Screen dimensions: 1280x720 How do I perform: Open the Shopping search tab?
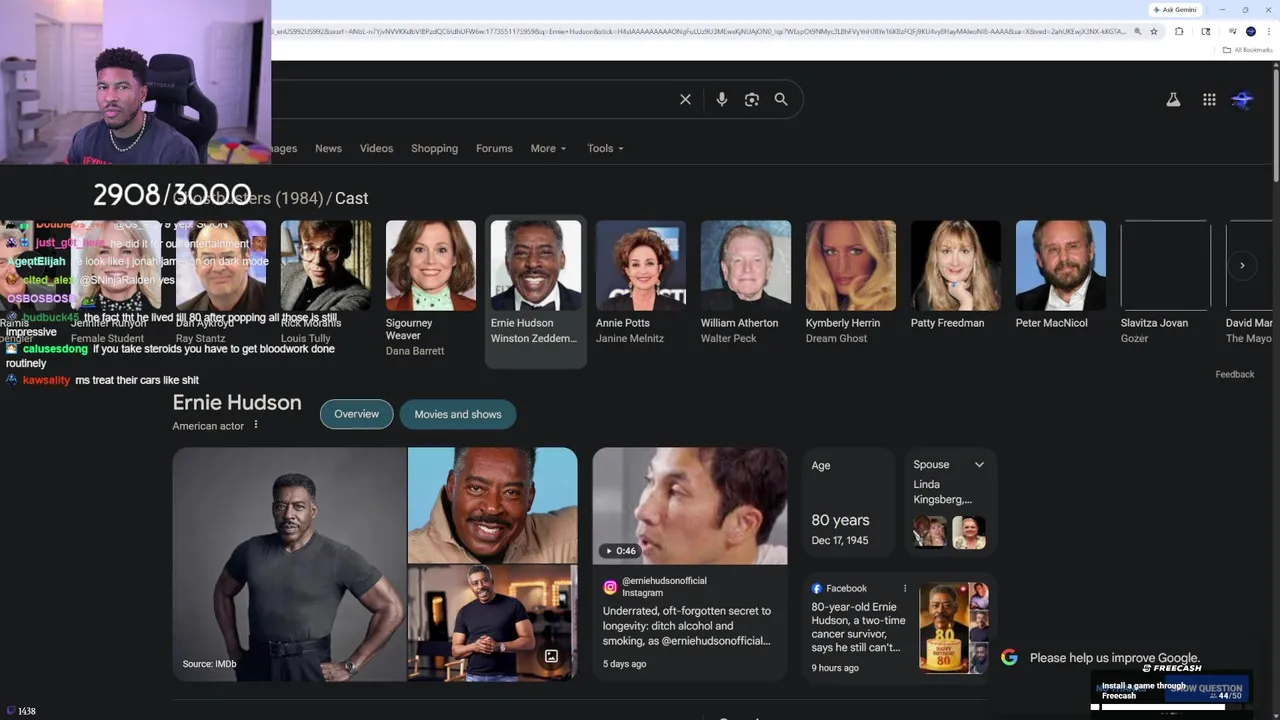point(434,148)
